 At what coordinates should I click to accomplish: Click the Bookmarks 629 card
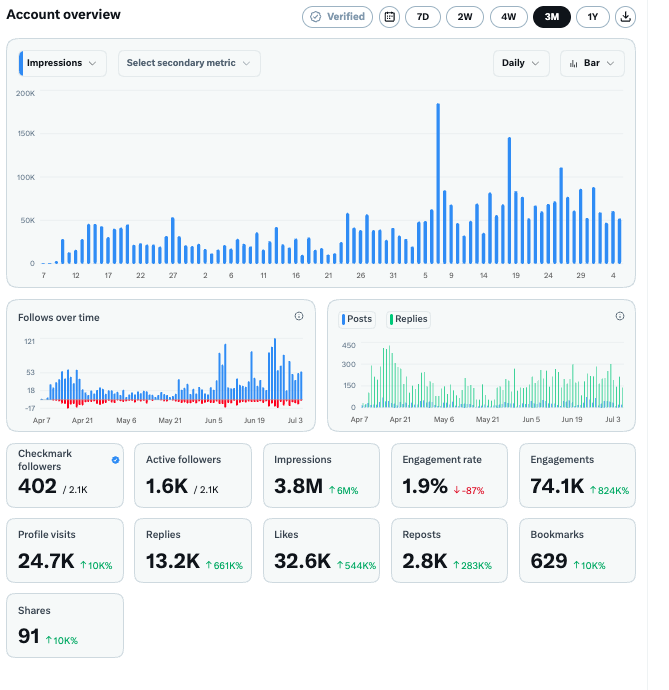coord(577,551)
